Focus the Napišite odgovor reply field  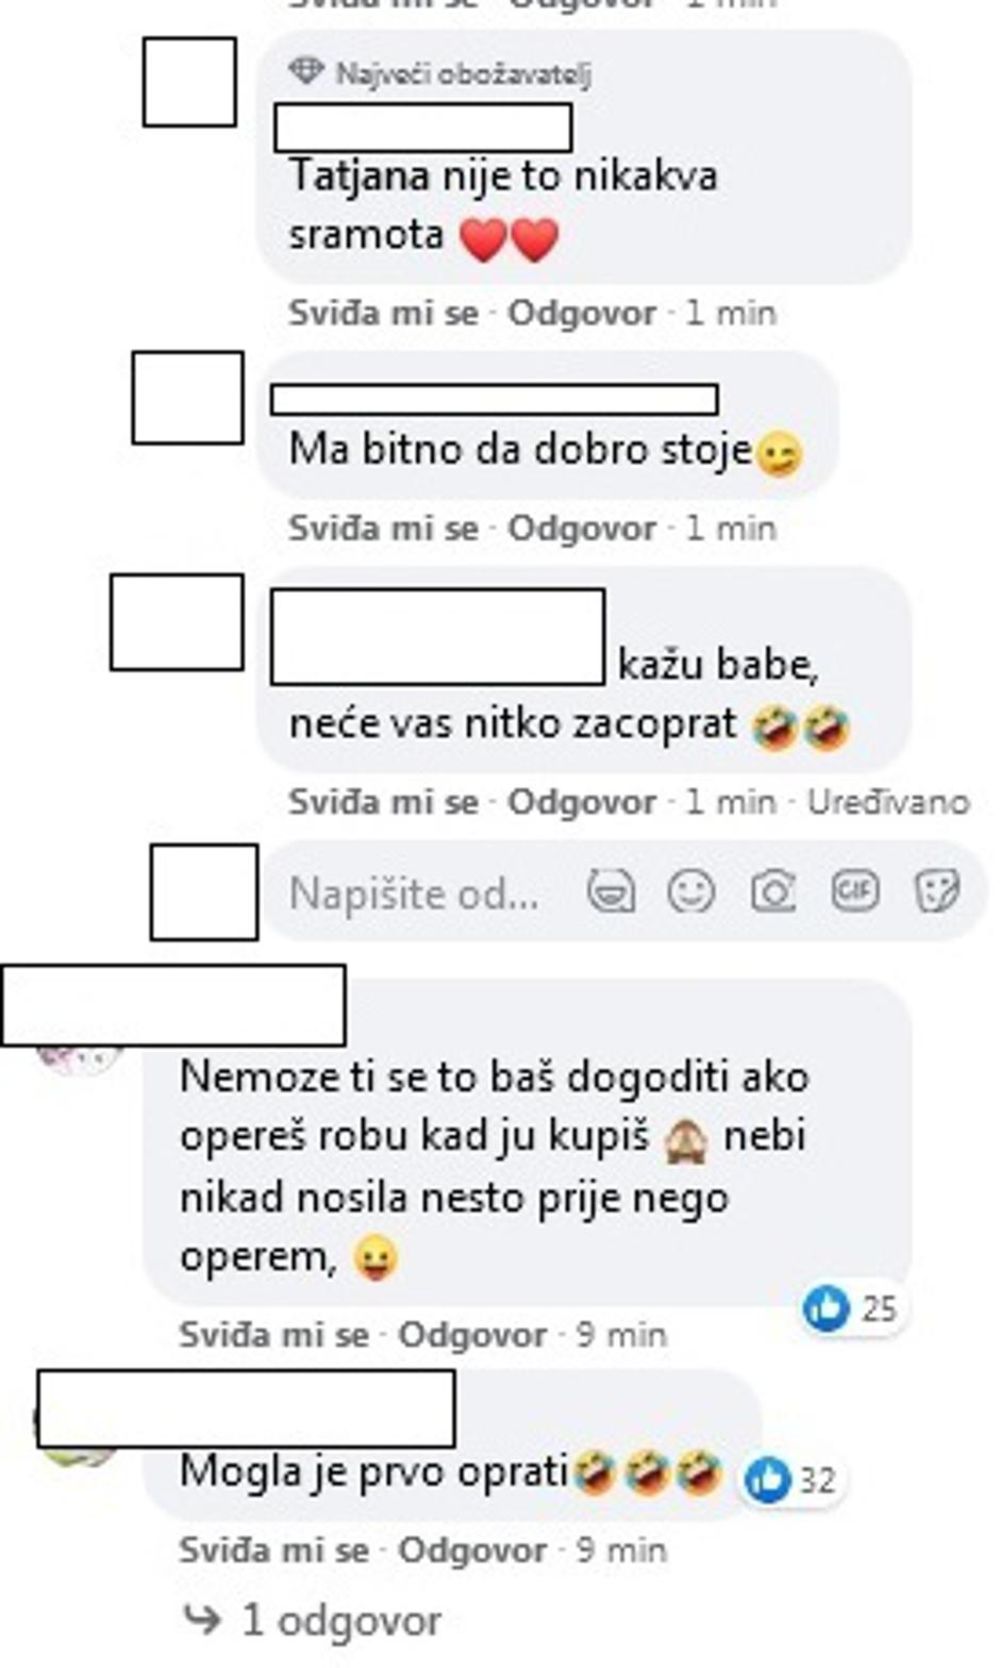point(414,893)
